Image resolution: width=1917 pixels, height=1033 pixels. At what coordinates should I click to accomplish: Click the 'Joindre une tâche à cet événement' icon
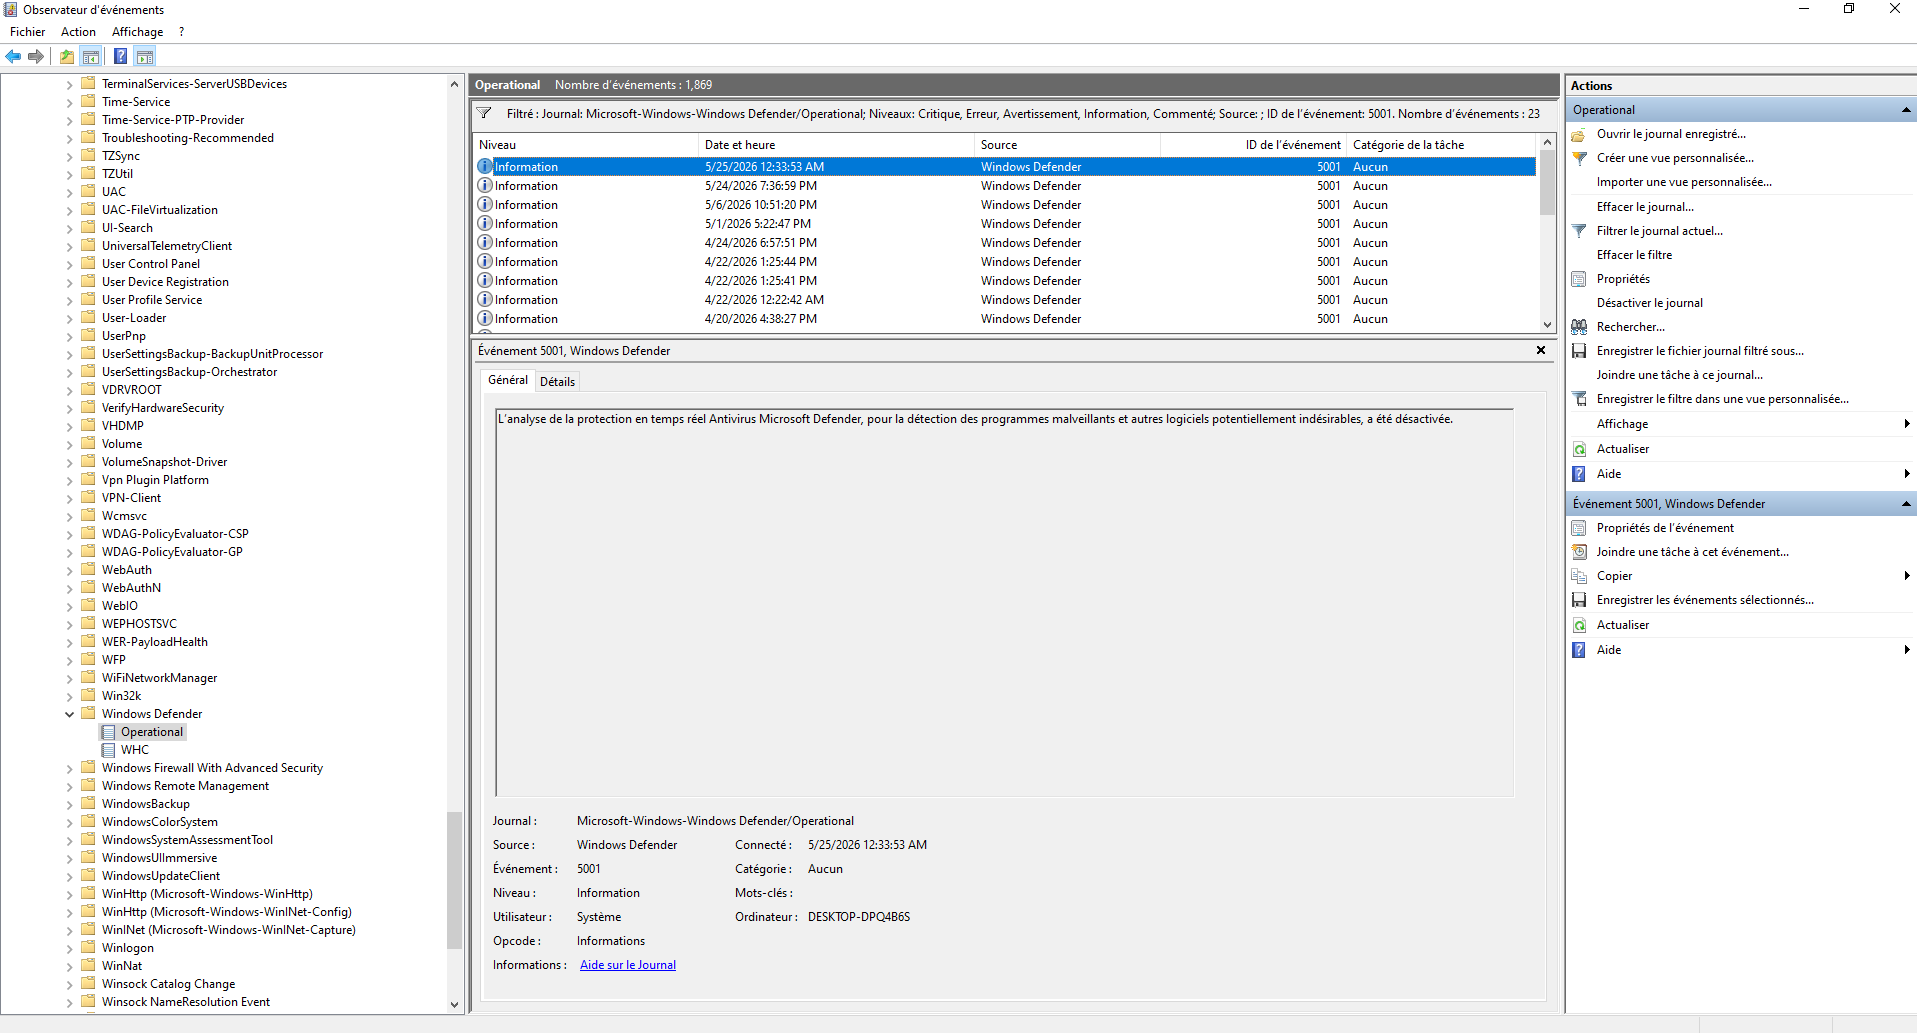click(1579, 552)
